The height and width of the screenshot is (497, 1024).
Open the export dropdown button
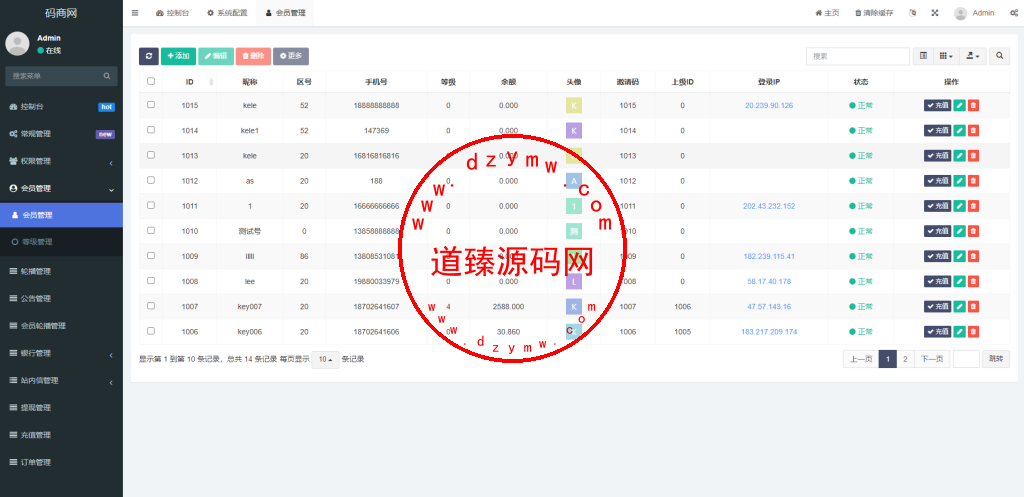point(972,56)
